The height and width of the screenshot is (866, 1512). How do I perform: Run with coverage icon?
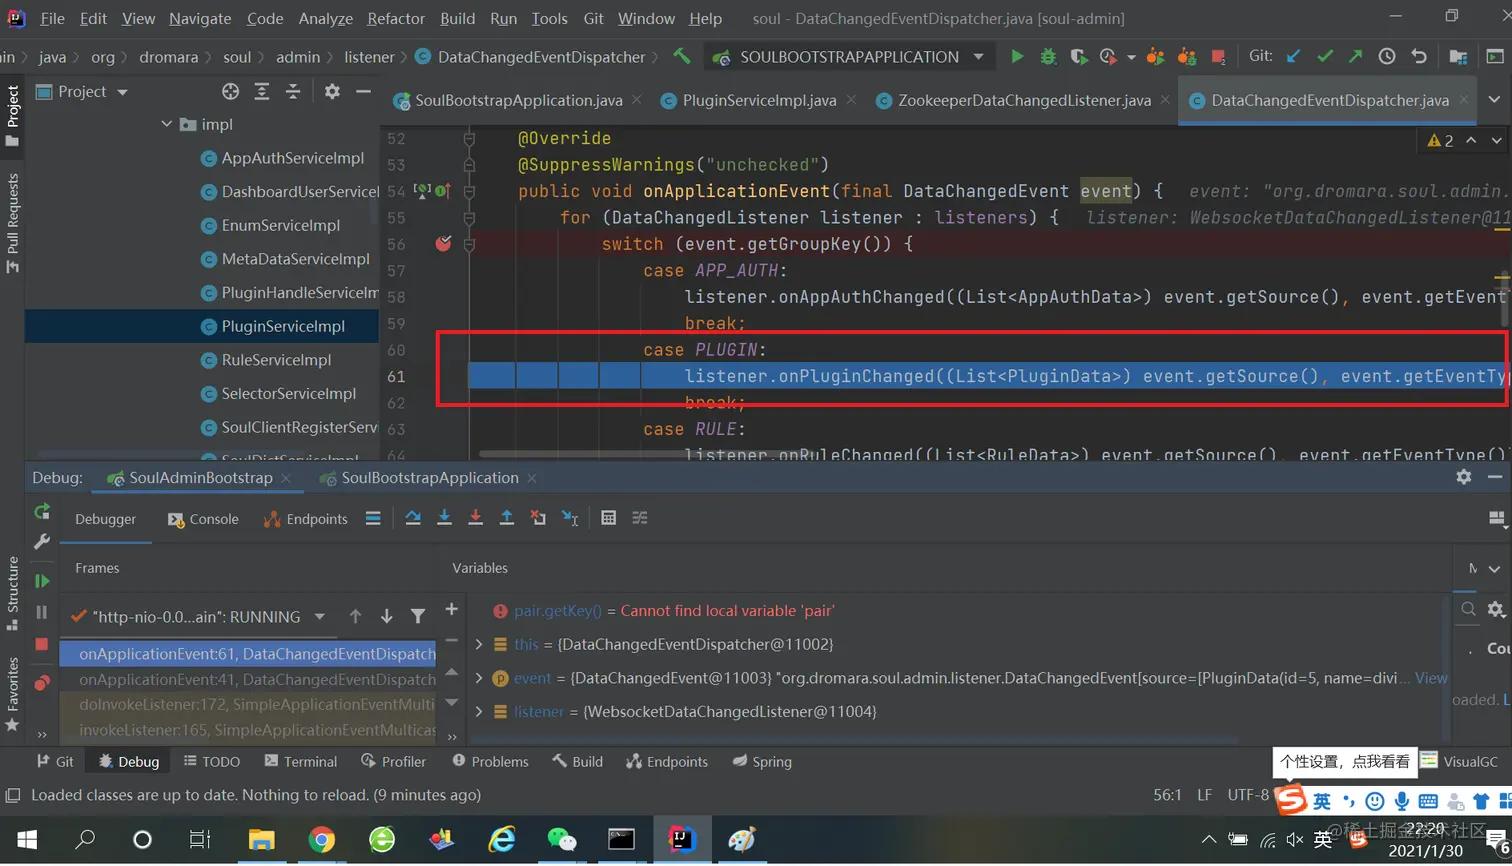(x=1078, y=57)
